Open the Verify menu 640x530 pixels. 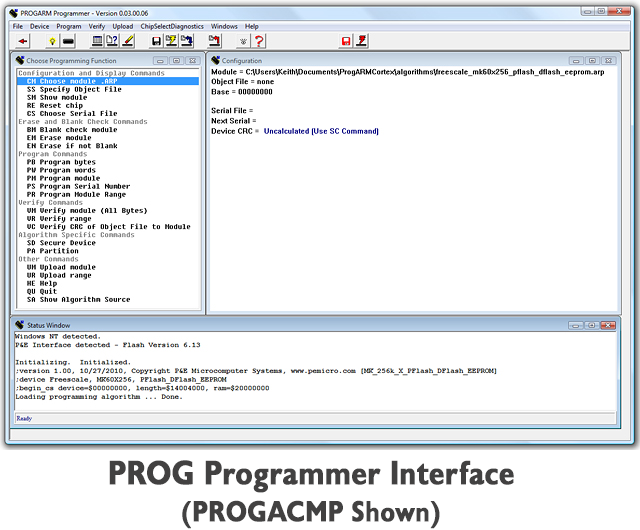click(97, 26)
